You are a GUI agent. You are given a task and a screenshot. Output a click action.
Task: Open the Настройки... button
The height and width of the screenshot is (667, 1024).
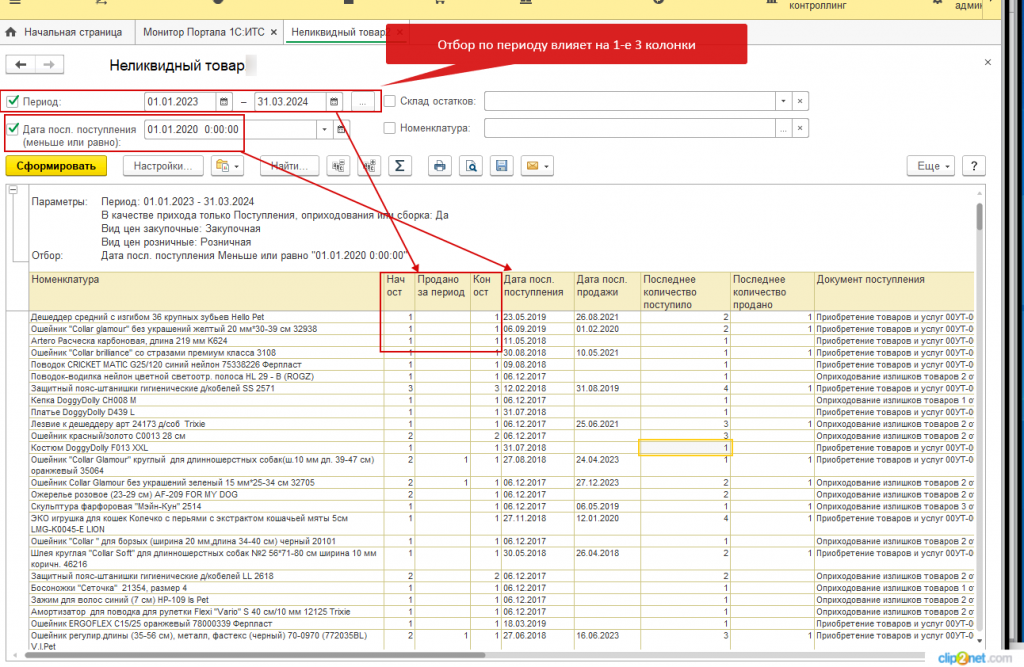coord(163,166)
